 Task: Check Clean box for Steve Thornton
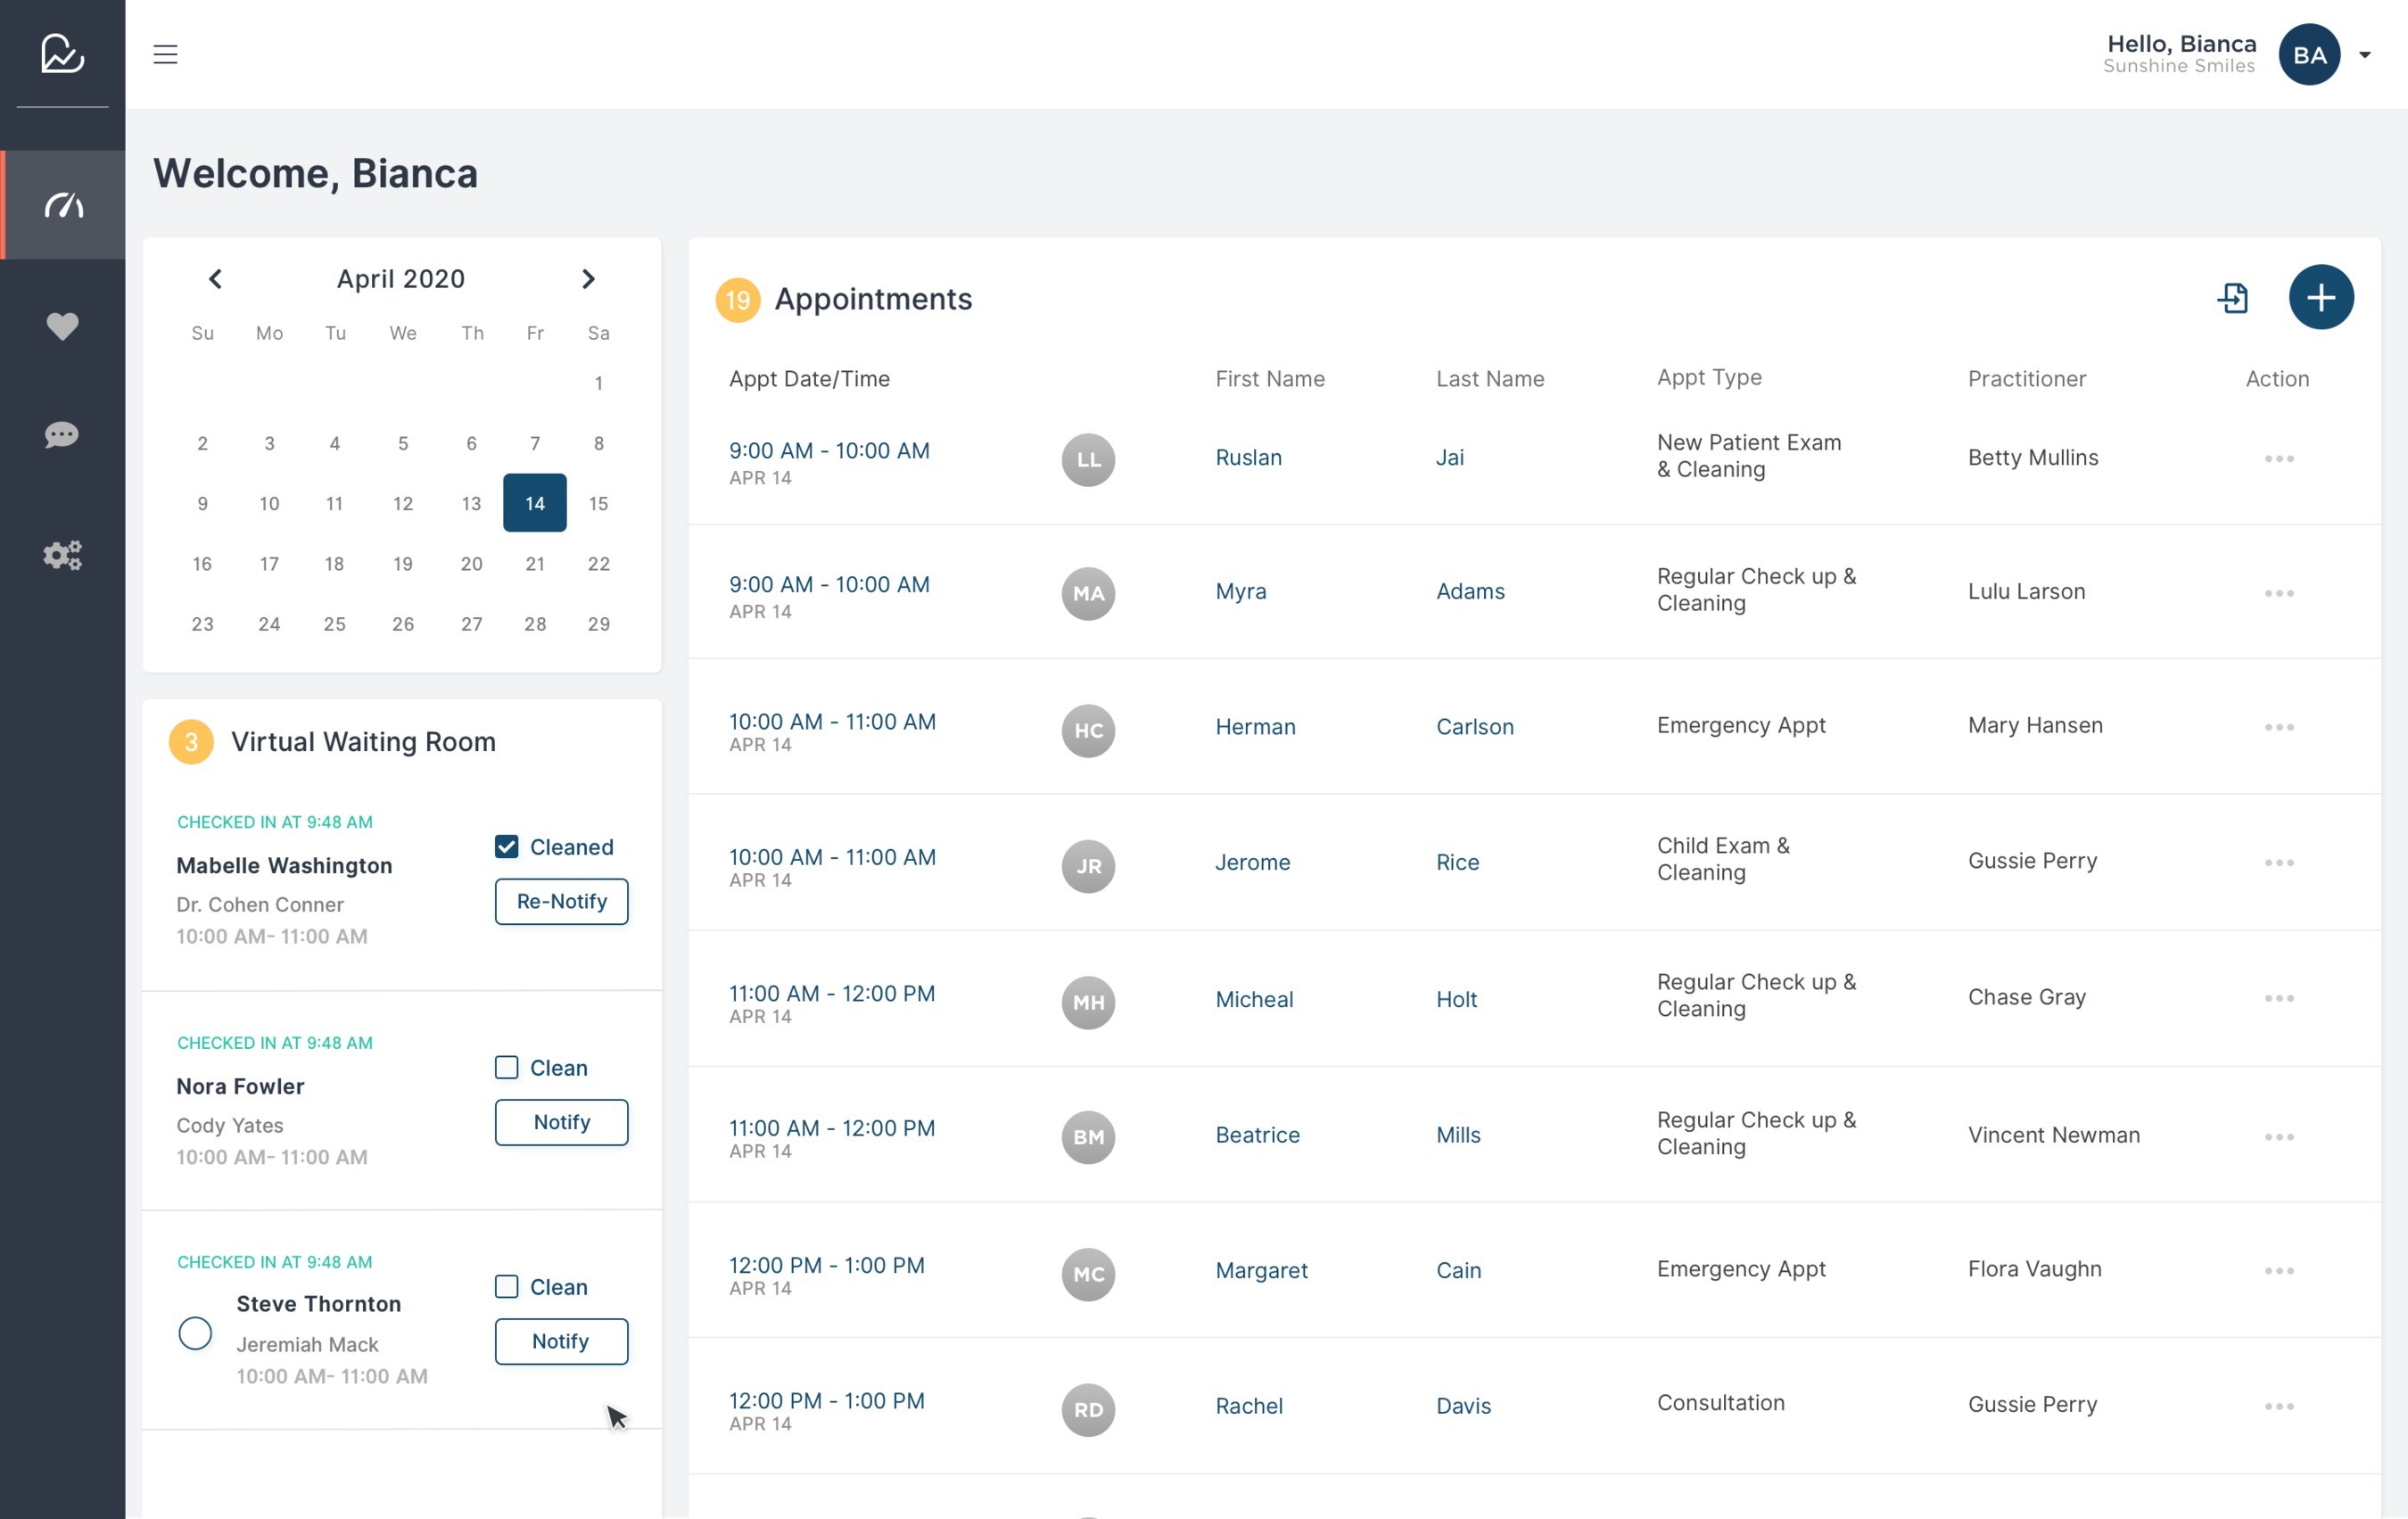tap(507, 1286)
